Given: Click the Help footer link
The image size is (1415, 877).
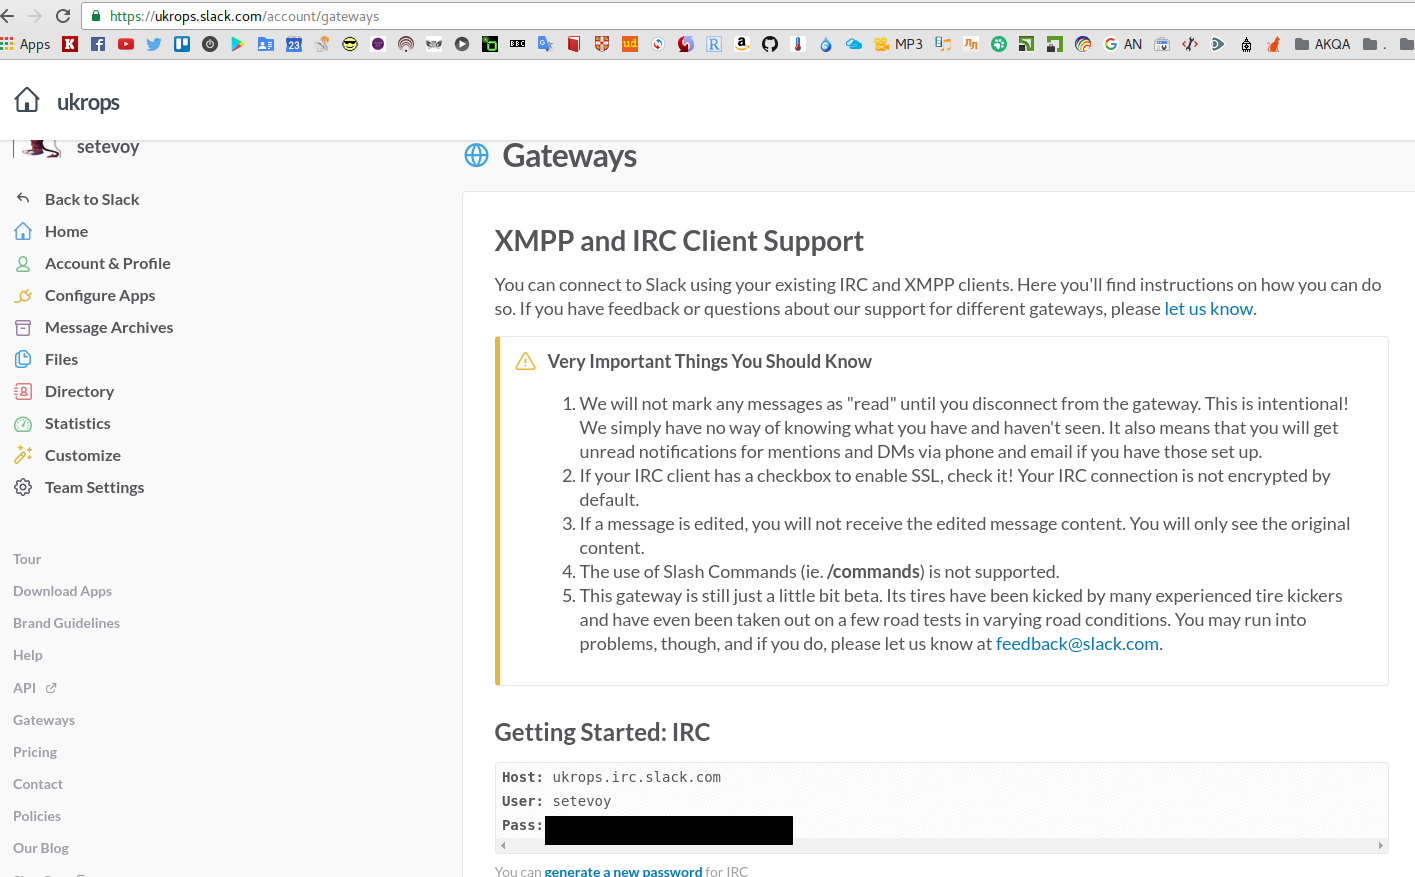Looking at the screenshot, I should (28, 655).
